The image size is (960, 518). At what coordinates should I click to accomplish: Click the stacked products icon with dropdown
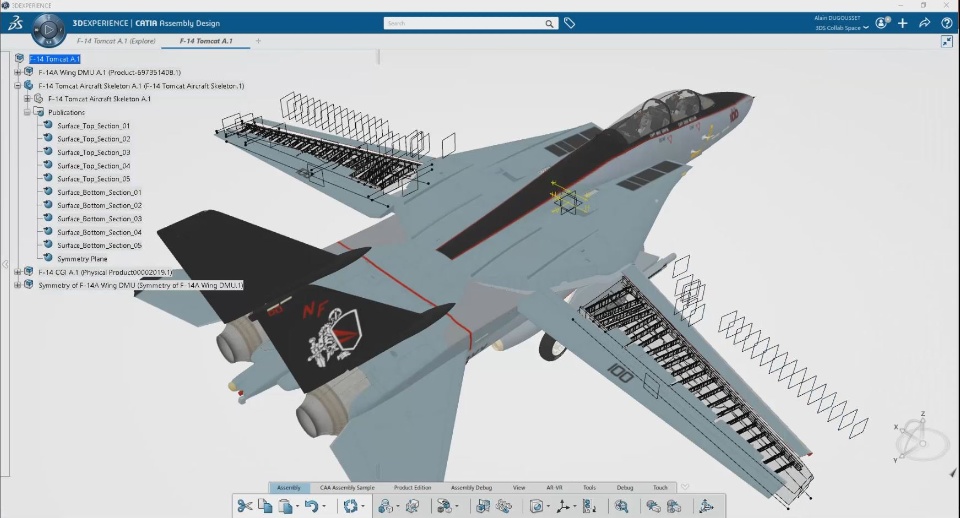(x=444, y=506)
